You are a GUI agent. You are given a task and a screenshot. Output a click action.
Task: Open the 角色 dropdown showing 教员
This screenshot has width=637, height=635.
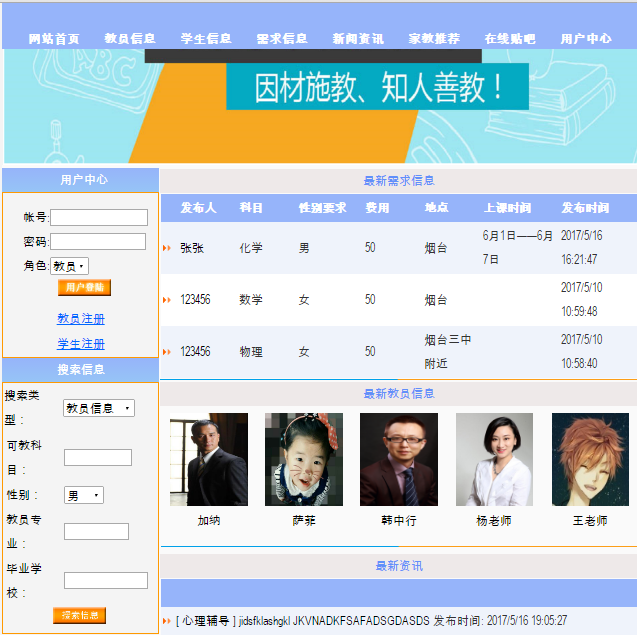click(x=69, y=266)
